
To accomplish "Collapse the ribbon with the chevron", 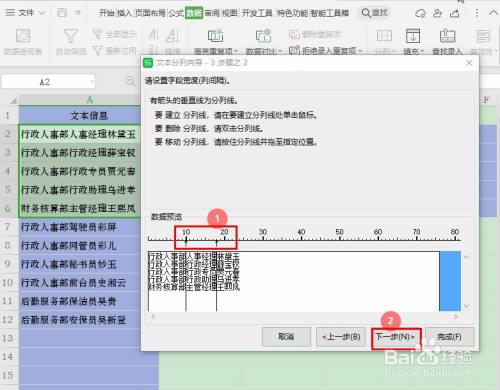I will pos(493,13).
